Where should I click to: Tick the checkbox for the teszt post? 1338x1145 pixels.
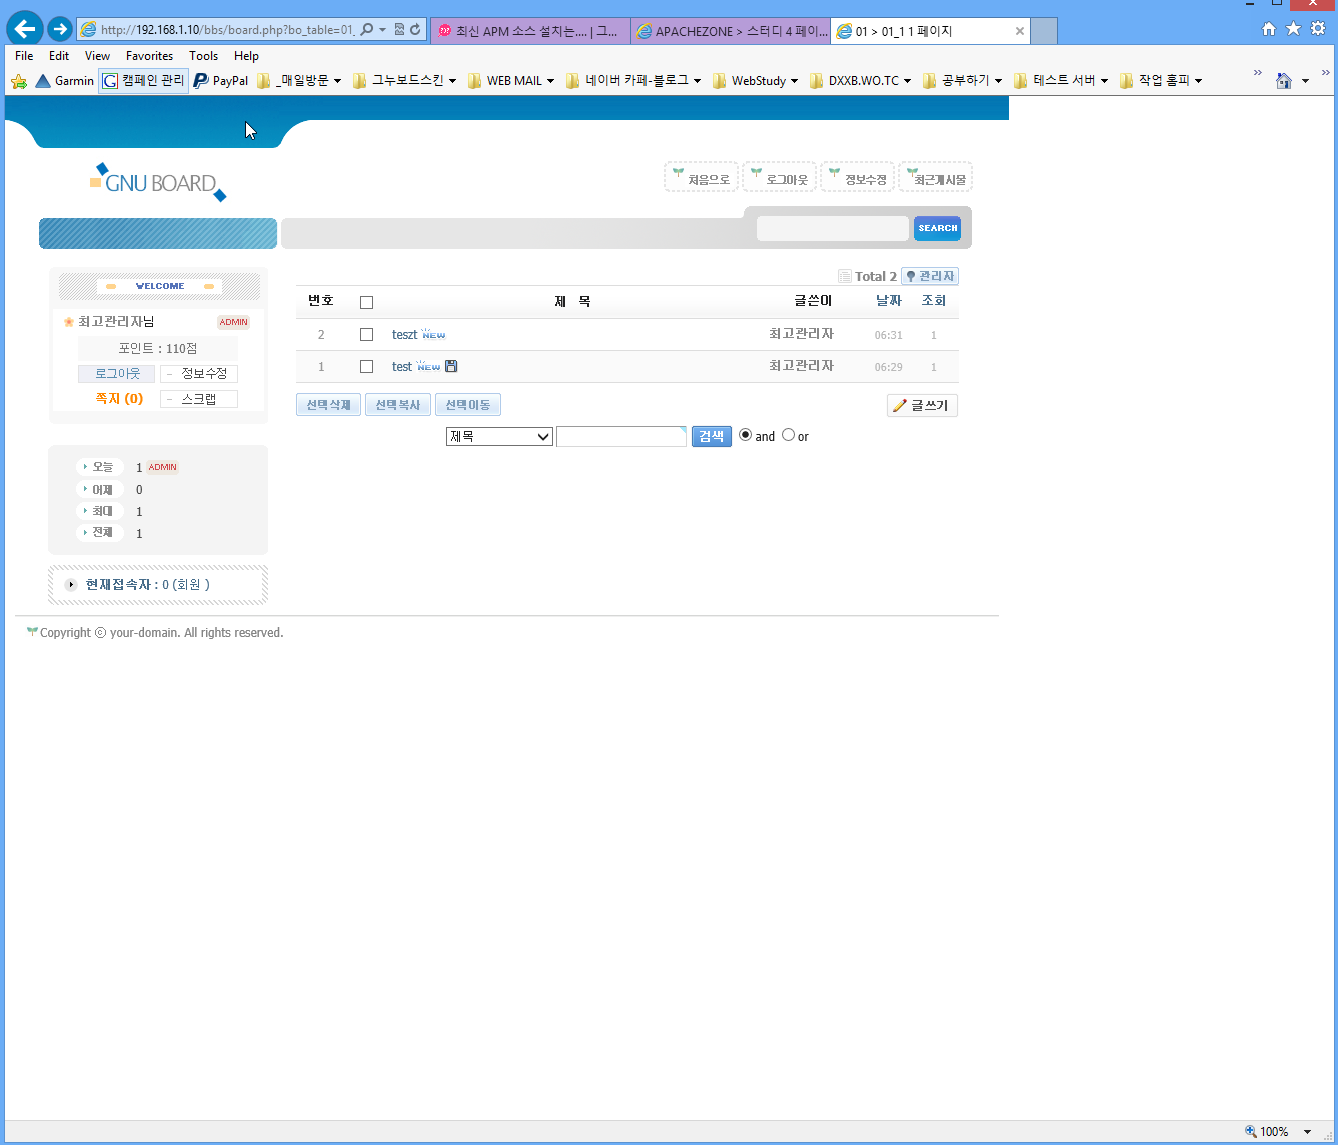click(x=366, y=334)
